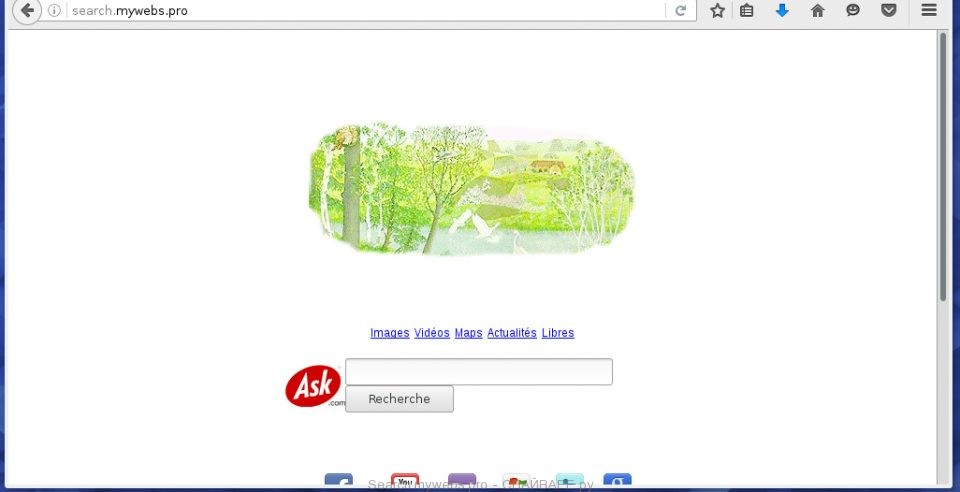Open the hamburger menu
The height and width of the screenshot is (492, 960).
(x=929, y=10)
